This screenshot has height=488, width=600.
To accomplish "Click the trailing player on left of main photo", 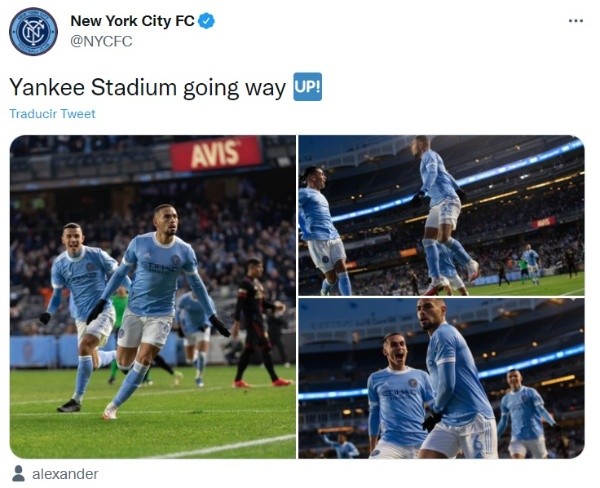I will pyautogui.click(x=82, y=314).
